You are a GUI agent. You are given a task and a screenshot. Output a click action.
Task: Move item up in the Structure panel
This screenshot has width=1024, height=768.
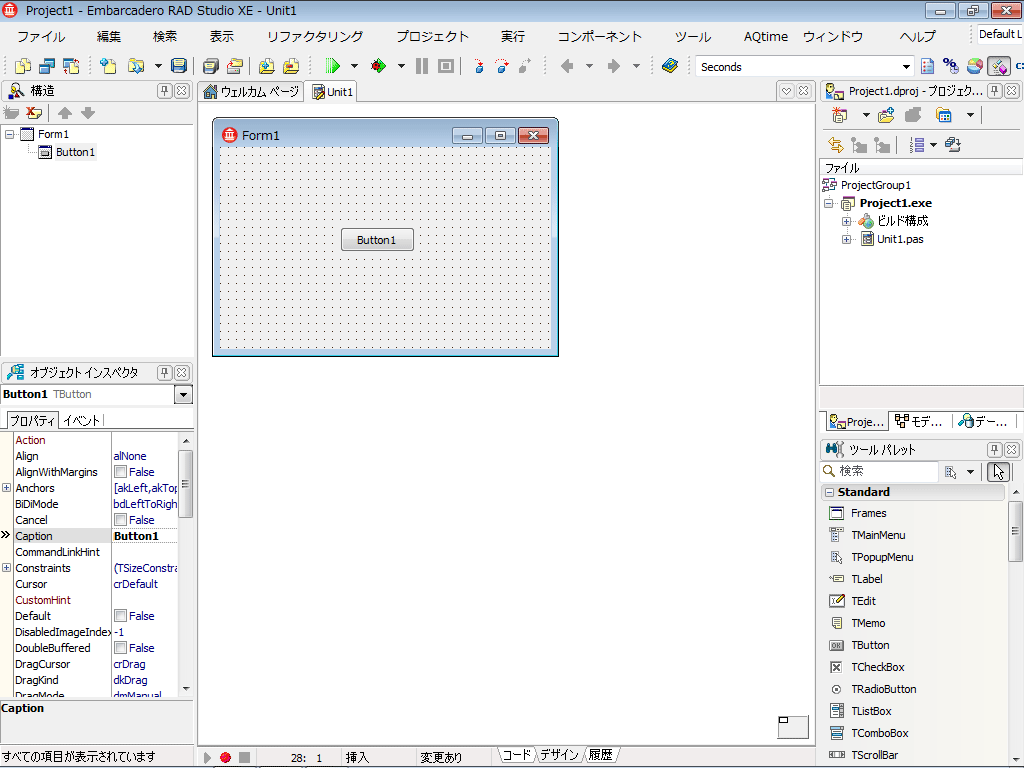[x=65, y=113]
